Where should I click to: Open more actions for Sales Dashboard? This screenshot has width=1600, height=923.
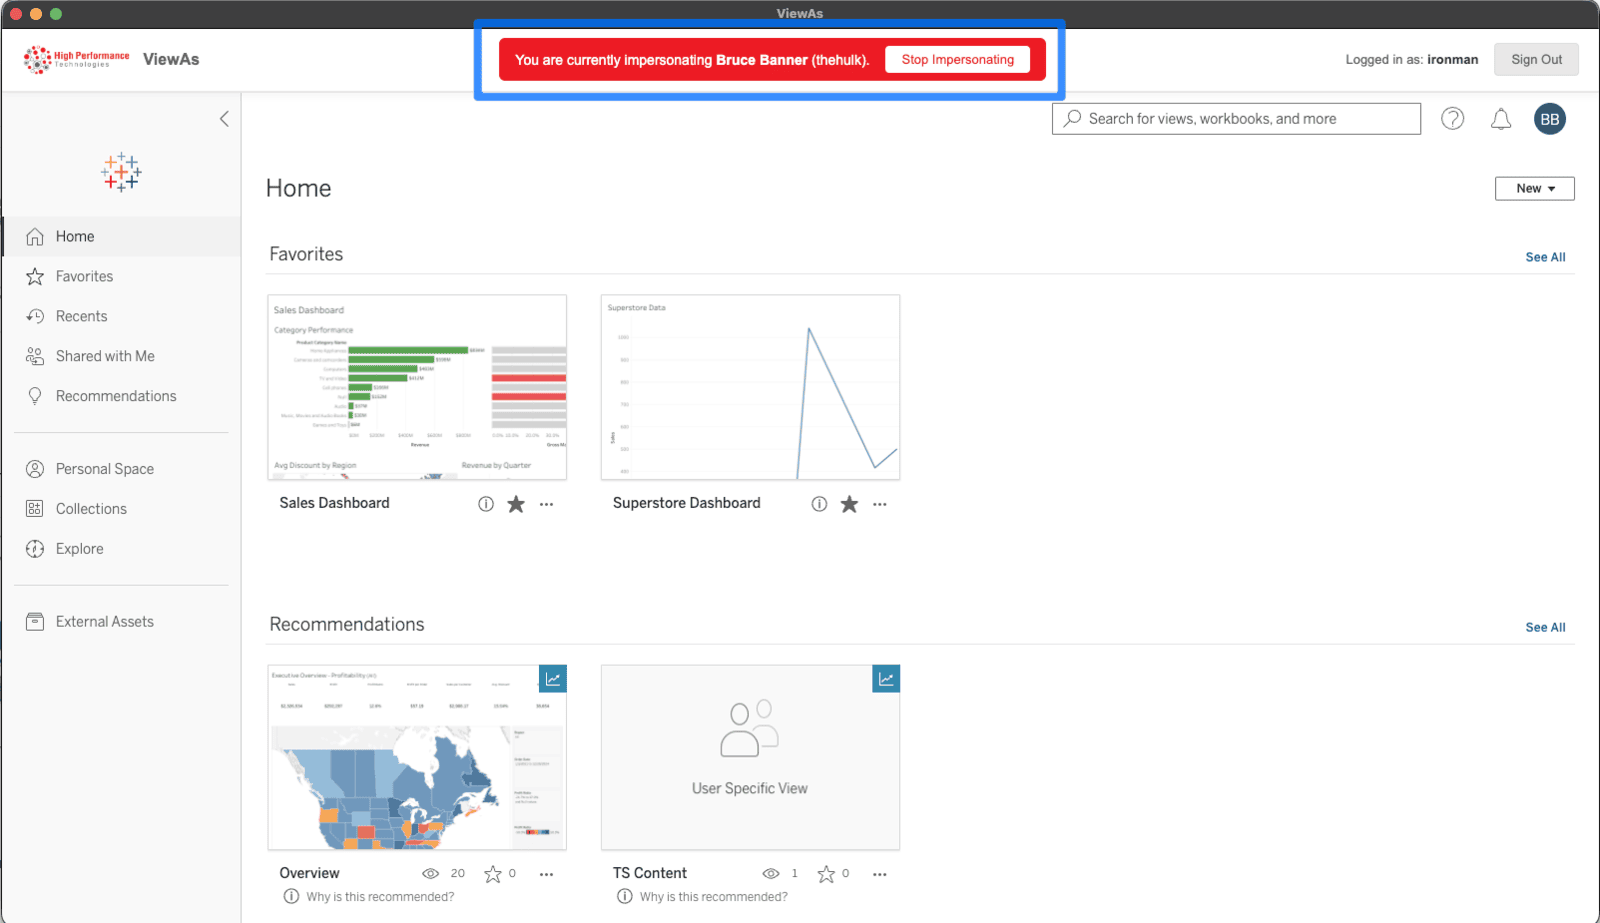pos(546,504)
